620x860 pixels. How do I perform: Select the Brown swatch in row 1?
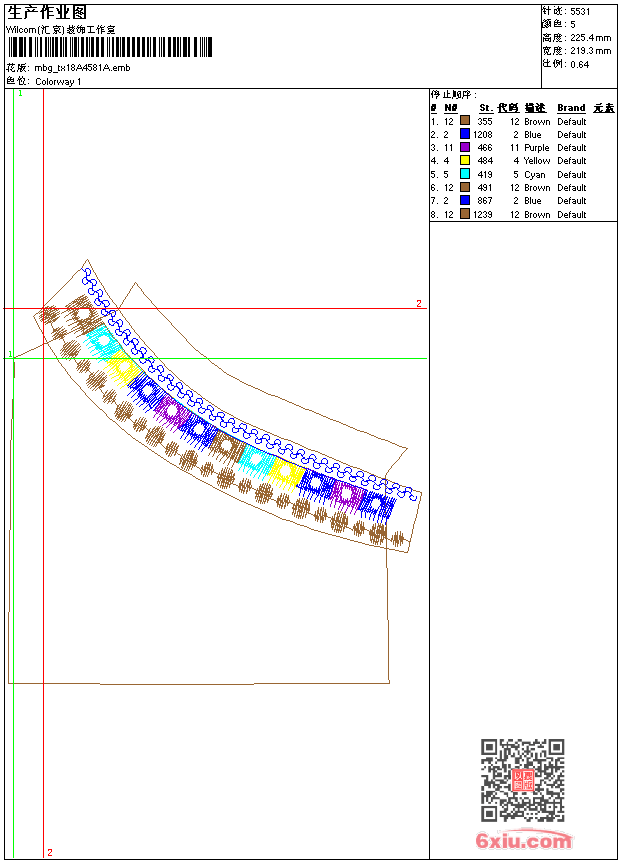[465, 121]
